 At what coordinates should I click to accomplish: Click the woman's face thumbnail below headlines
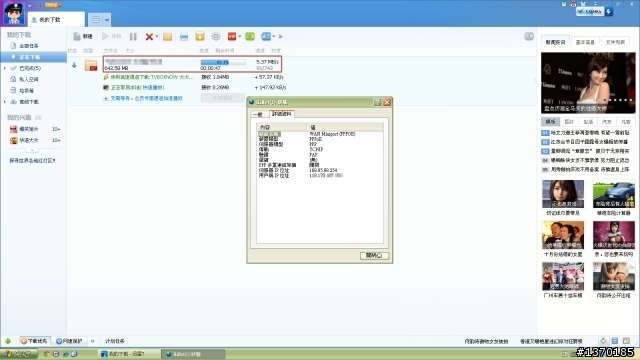[x=563, y=194]
